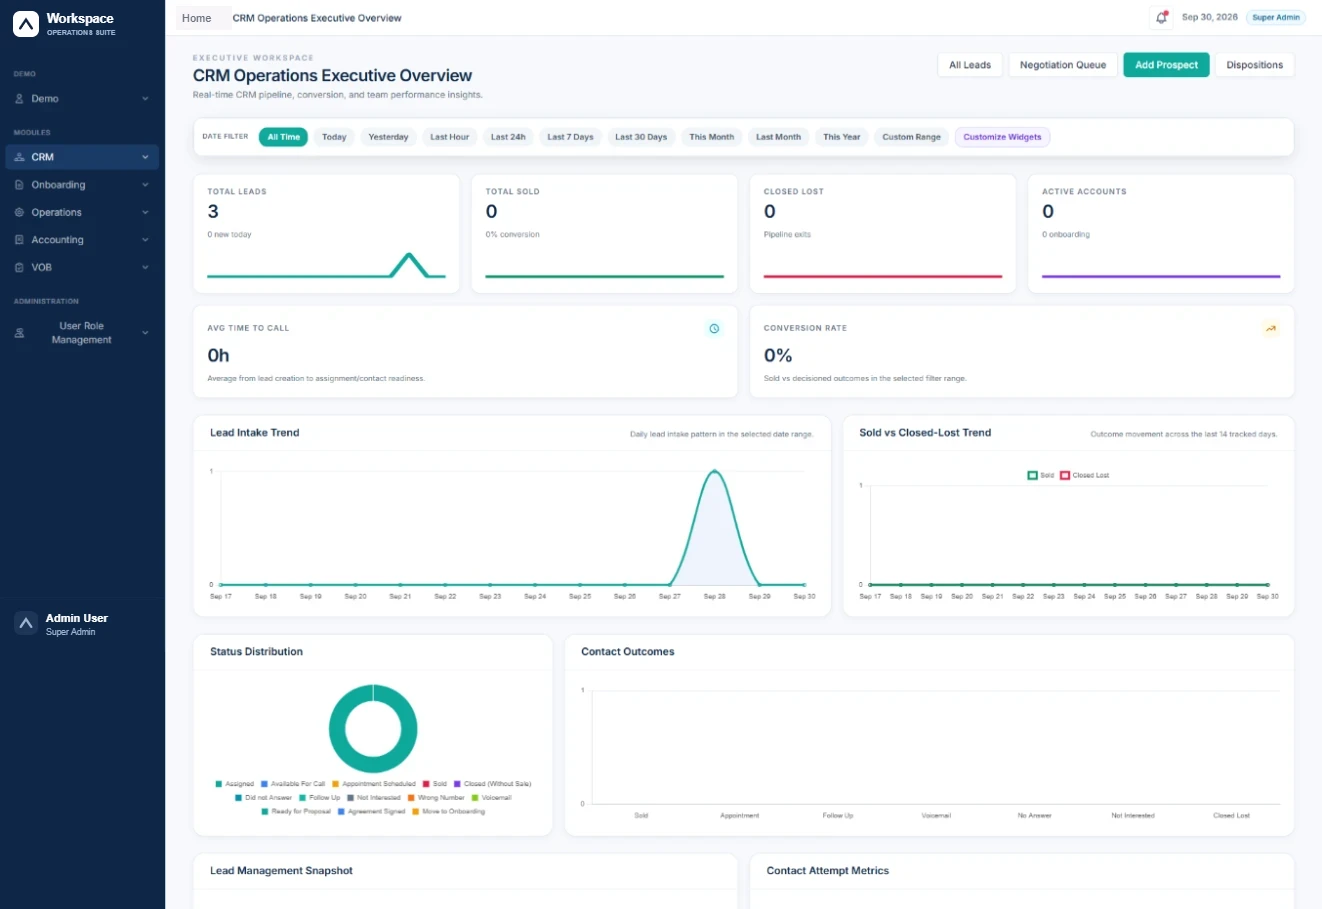The width and height of the screenshot is (1322, 909).
Task: Click '0 new today' text
Action: click(x=229, y=235)
